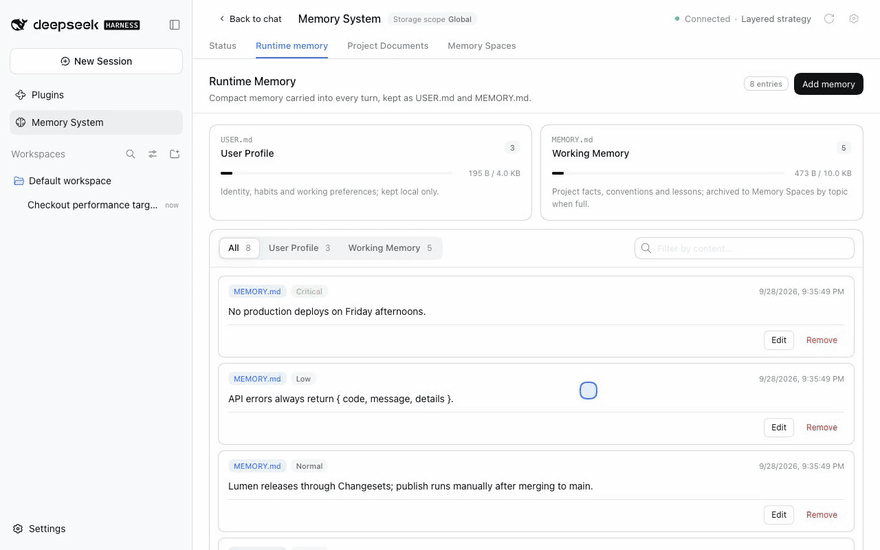Switch to the Status tab
The width and height of the screenshot is (880, 550).
(223, 46)
